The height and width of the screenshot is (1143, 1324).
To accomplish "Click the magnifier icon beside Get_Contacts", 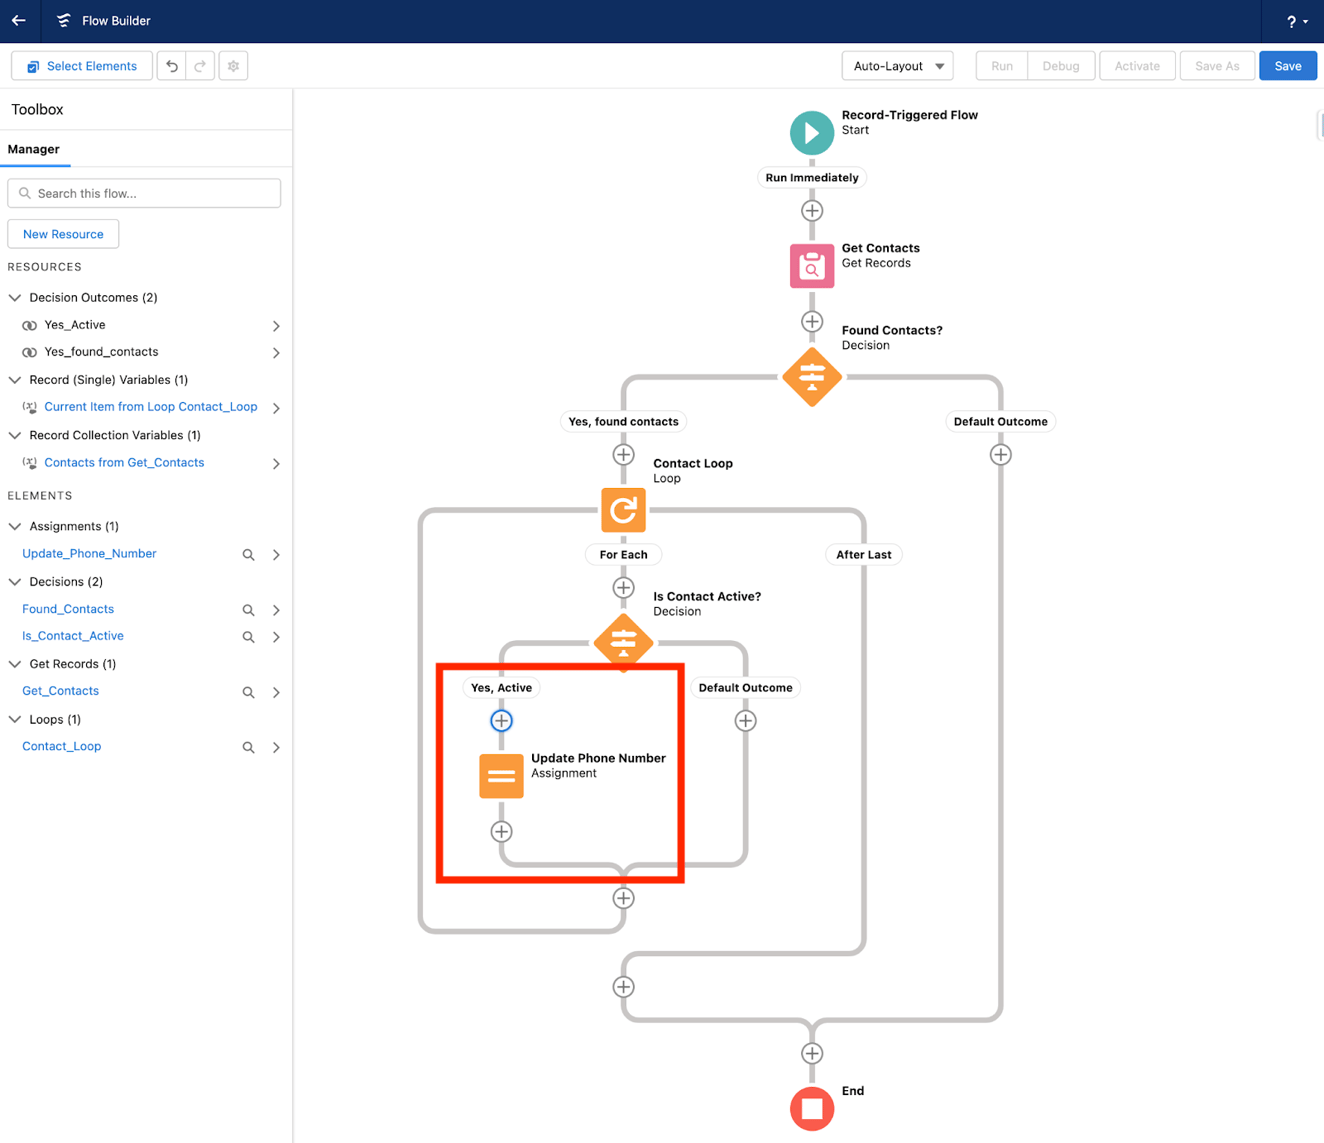I will pos(248,692).
